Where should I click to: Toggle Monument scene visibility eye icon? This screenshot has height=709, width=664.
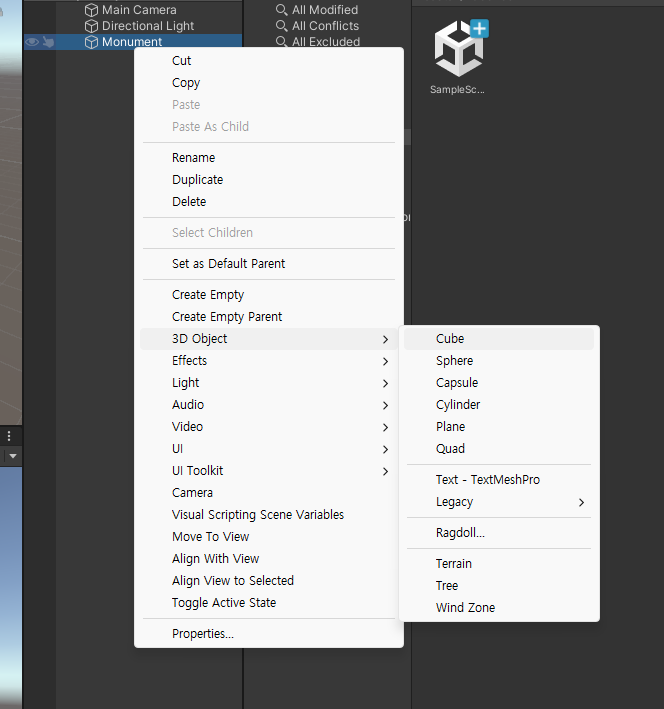(x=32, y=42)
